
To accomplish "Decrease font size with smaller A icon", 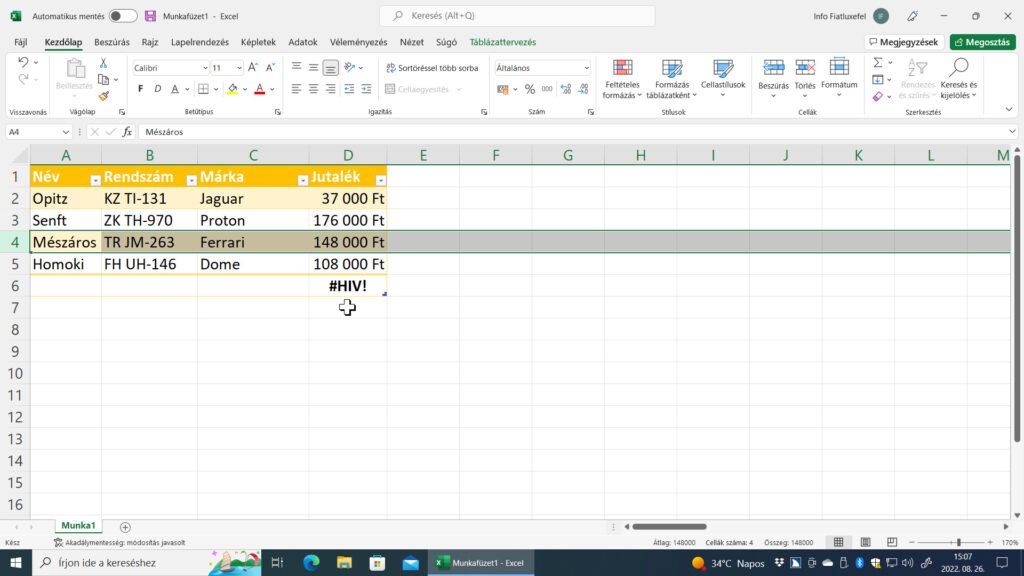I will pyautogui.click(x=270, y=67).
